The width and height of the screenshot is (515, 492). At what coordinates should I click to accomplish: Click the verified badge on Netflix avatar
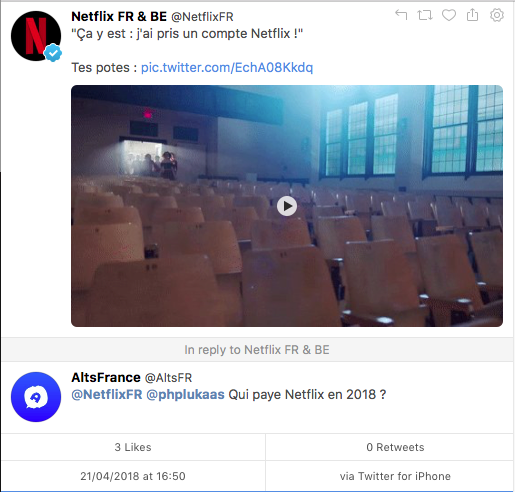pos(53,53)
